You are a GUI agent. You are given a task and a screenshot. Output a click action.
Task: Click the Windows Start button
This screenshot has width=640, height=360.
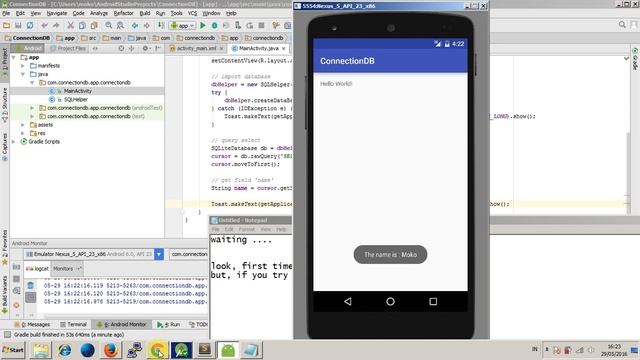click(x=13, y=350)
